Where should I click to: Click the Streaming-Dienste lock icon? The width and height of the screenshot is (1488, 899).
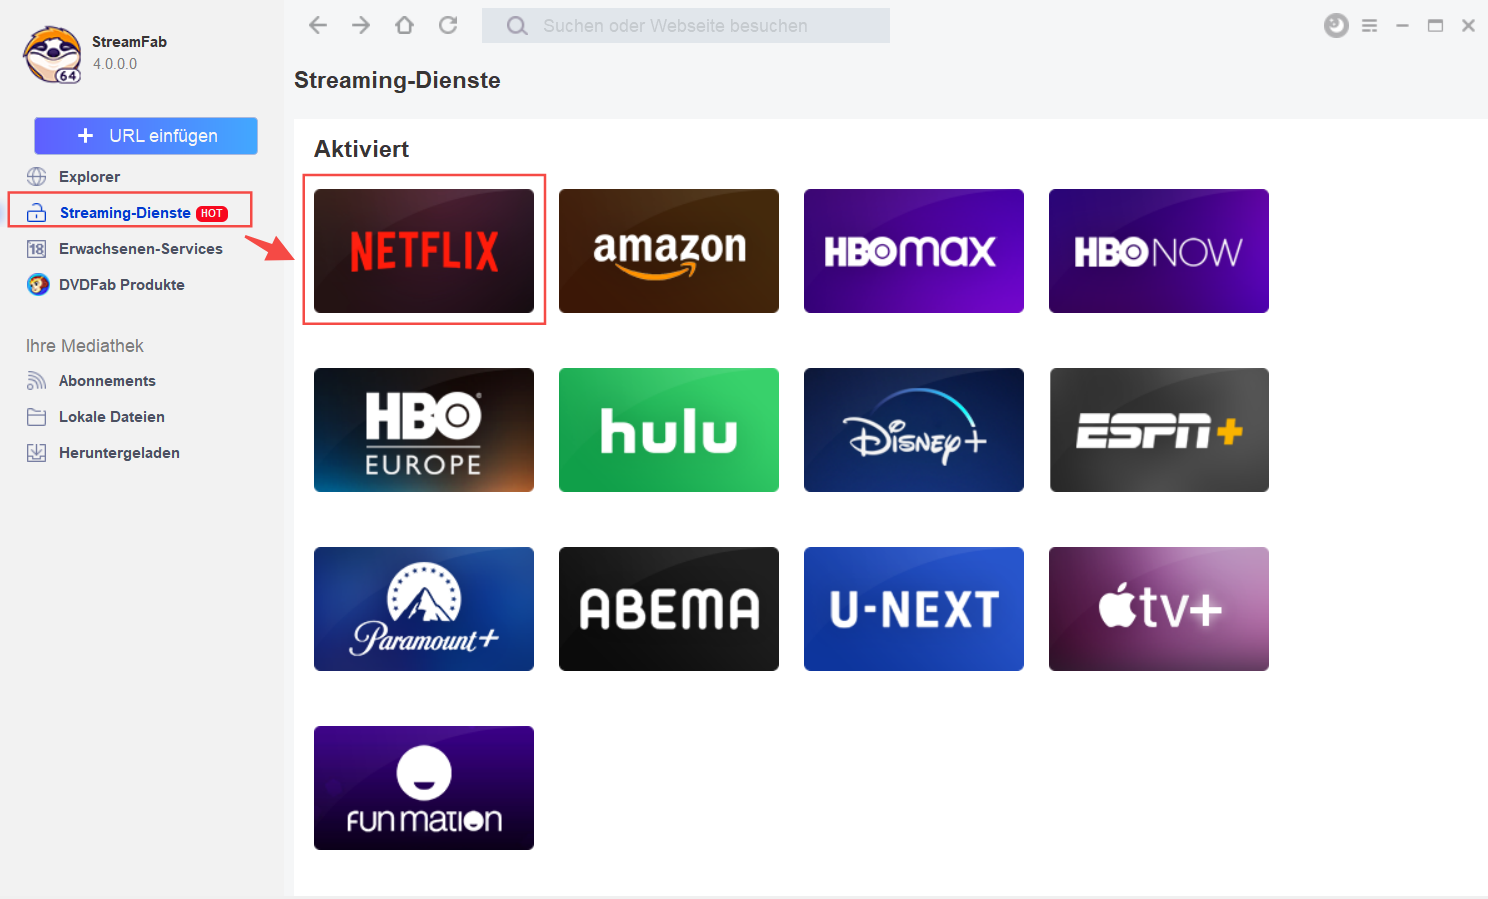point(37,213)
